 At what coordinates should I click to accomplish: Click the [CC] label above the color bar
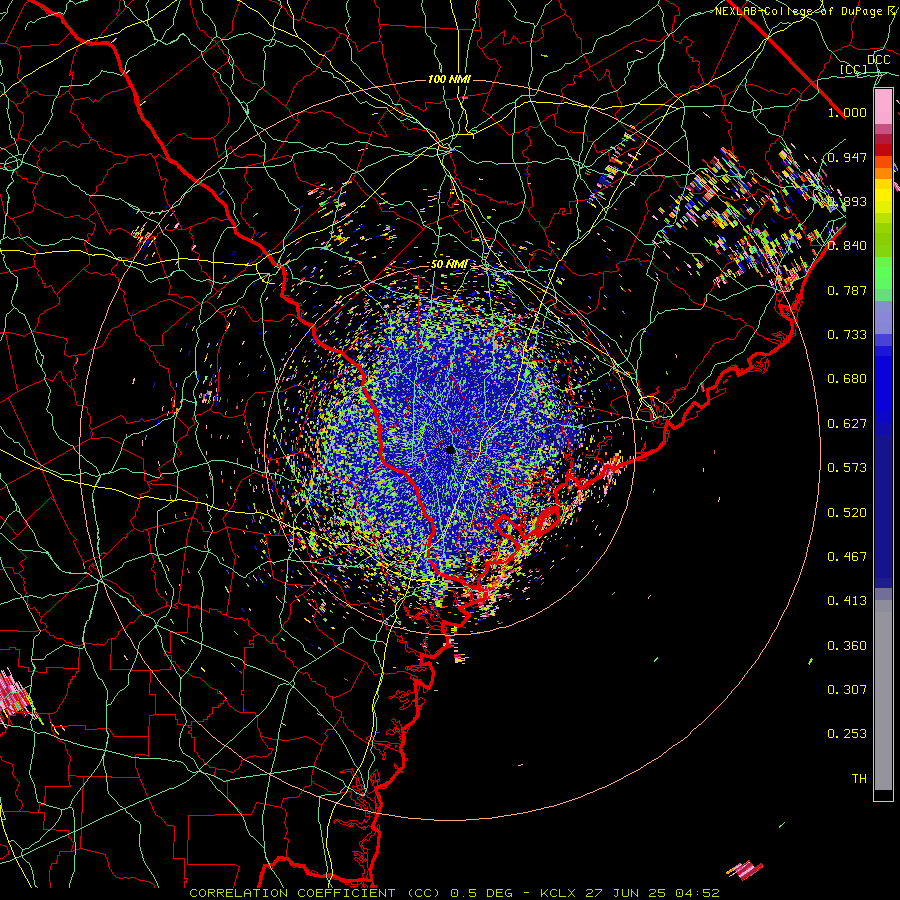[854, 69]
